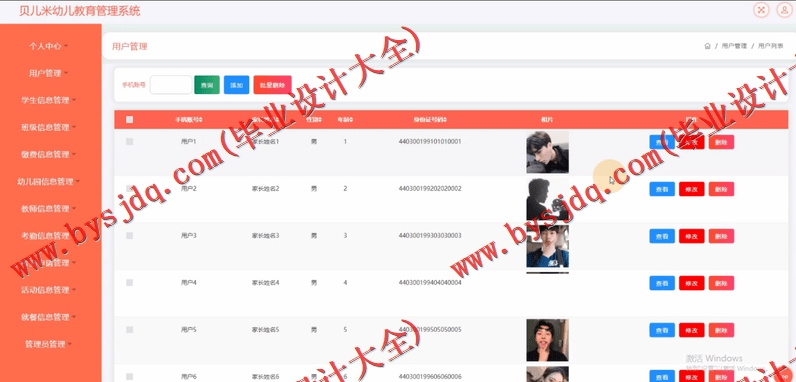Check the checkbox for 用户3 row

click(129, 236)
